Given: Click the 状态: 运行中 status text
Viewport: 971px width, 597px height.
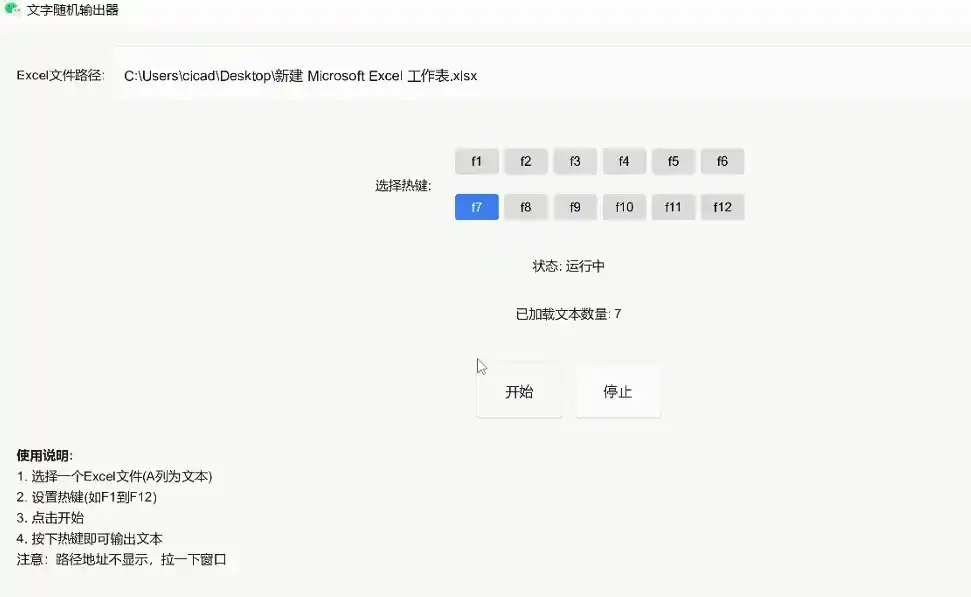Looking at the screenshot, I should (x=568, y=266).
